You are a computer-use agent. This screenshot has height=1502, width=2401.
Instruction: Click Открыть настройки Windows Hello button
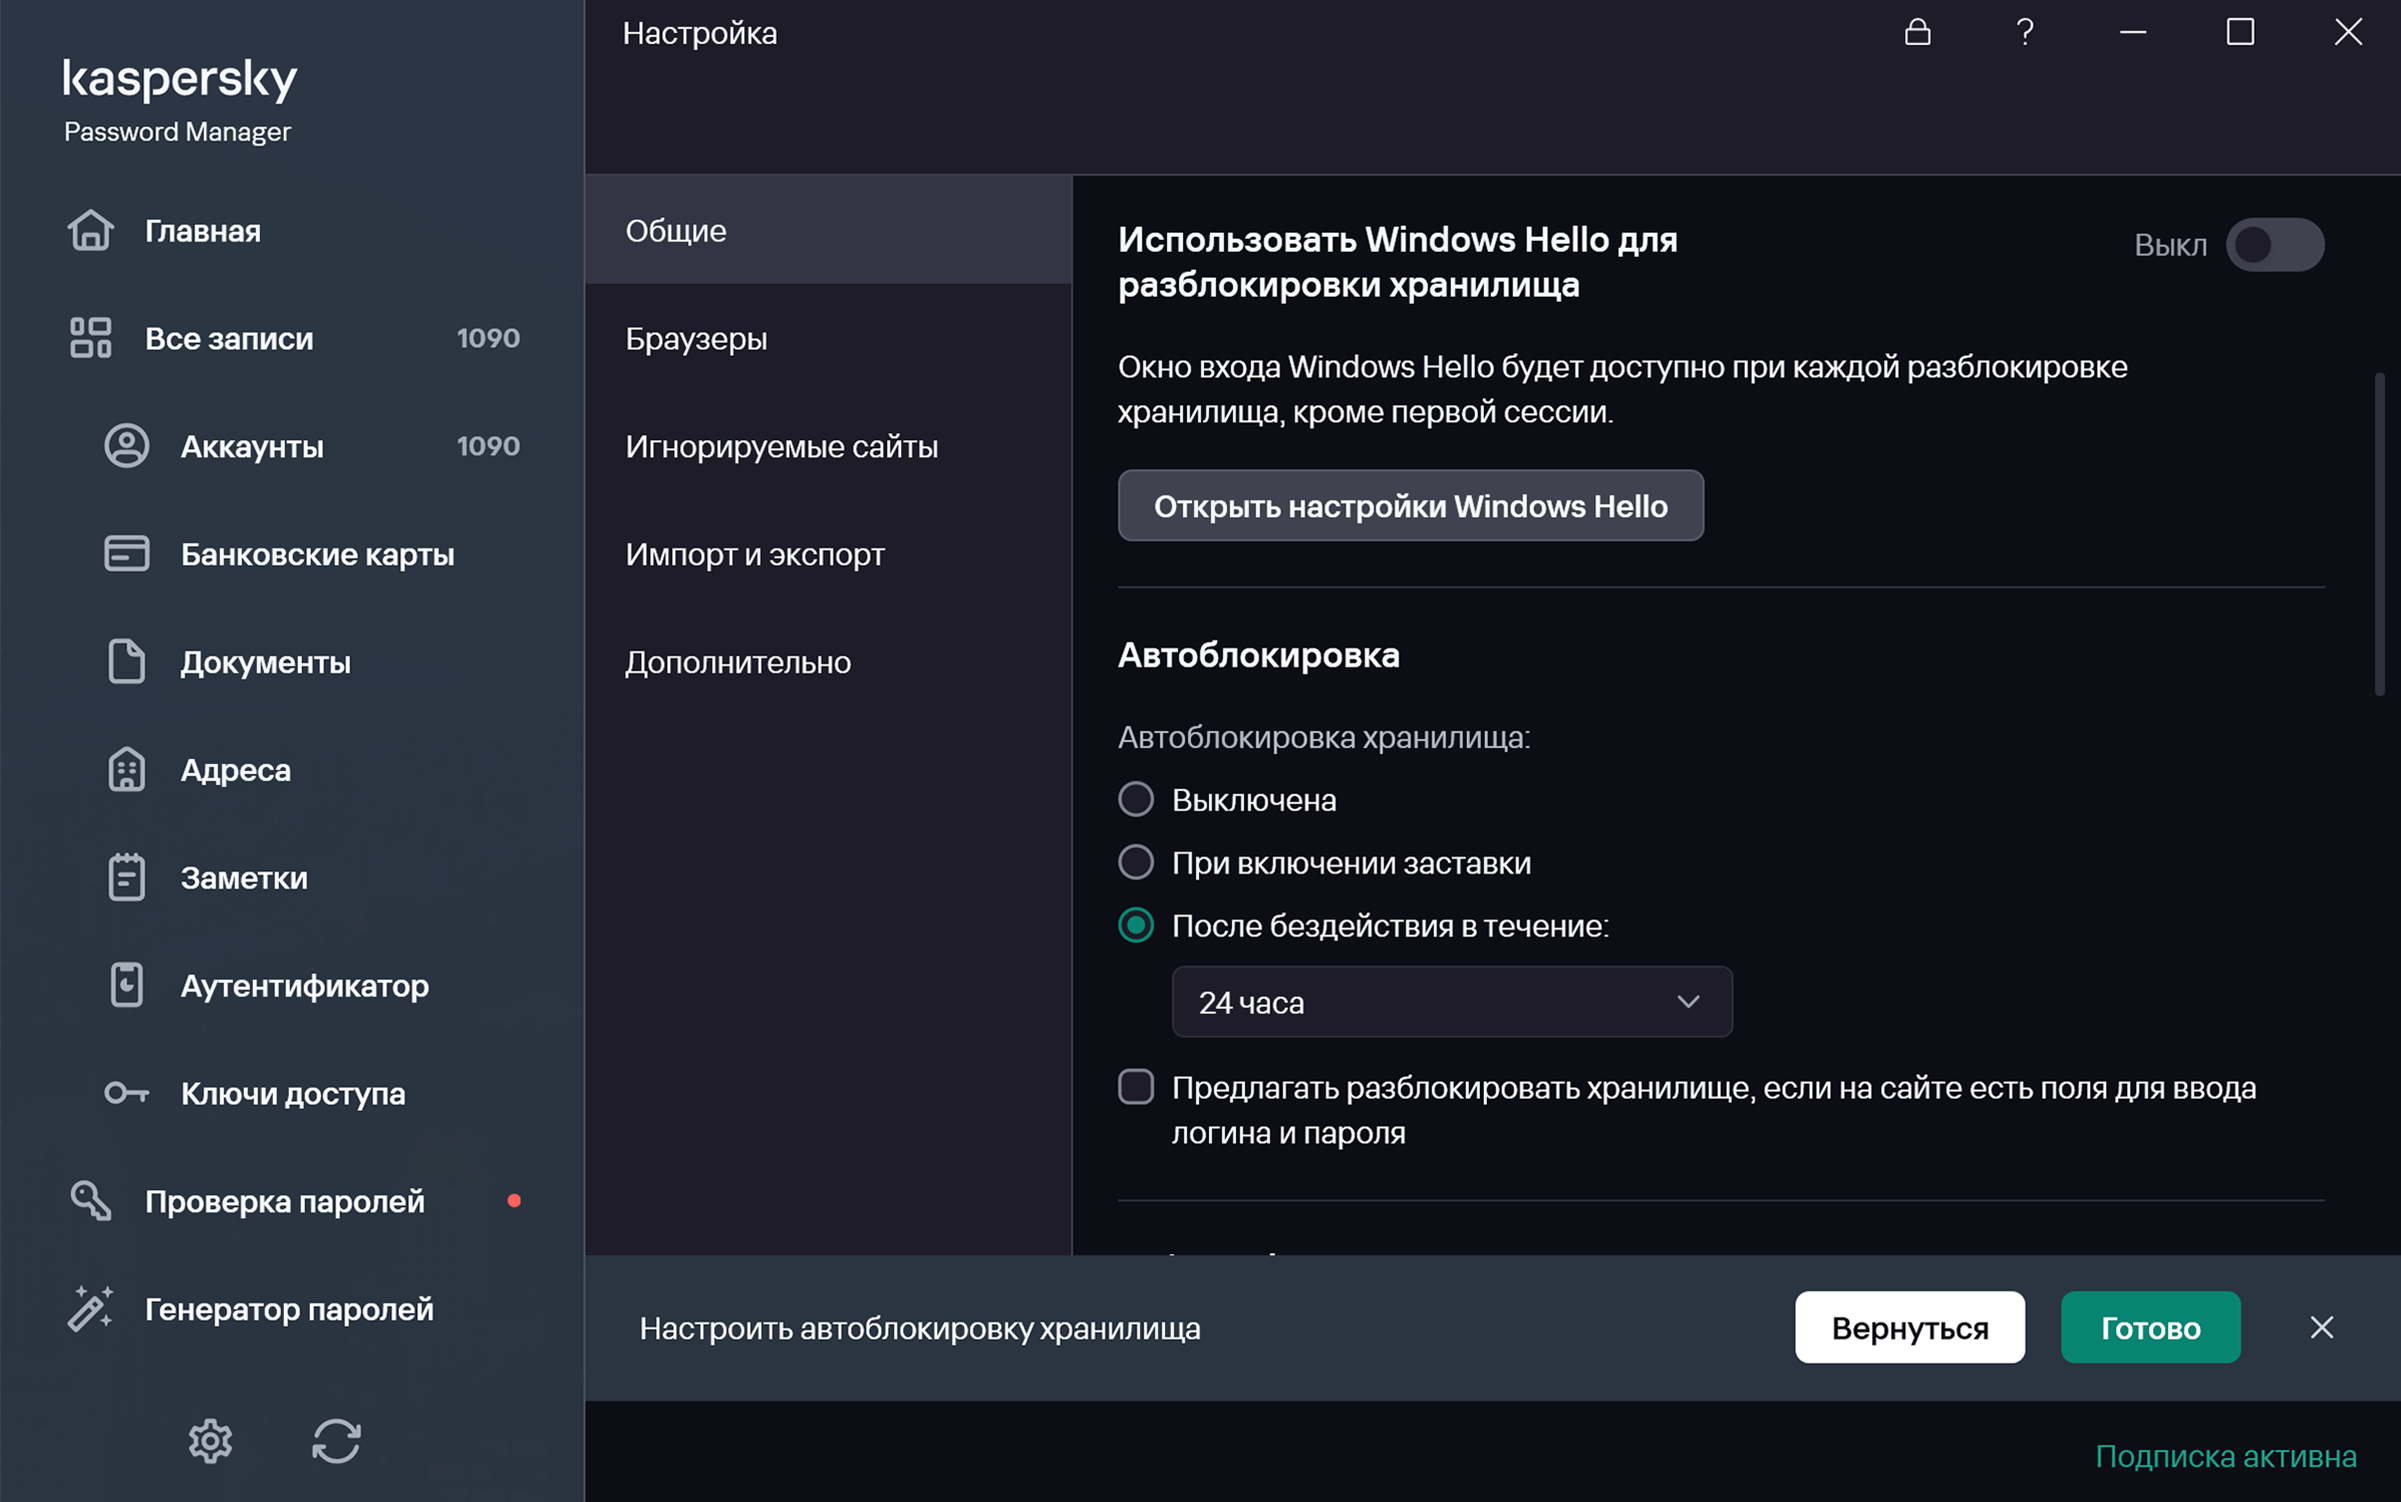[x=1410, y=506]
